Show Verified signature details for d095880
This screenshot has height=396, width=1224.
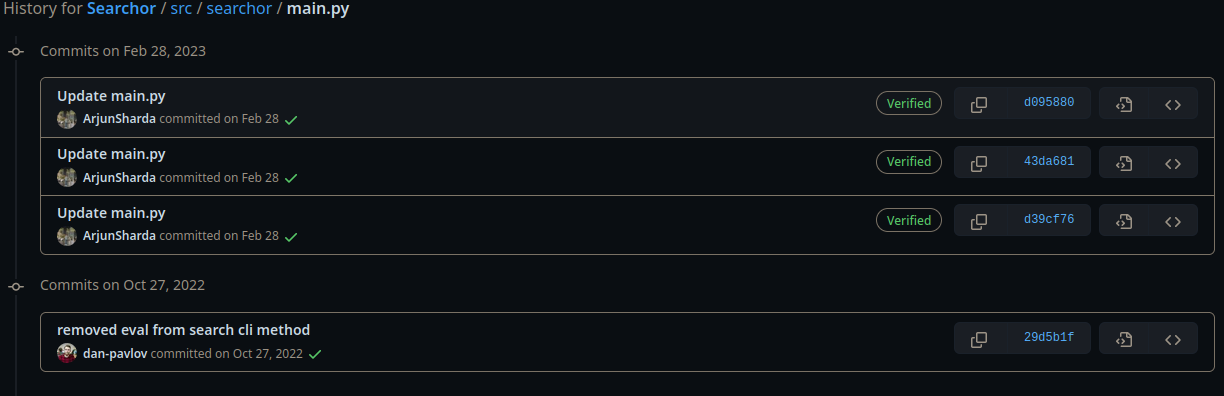[909, 103]
